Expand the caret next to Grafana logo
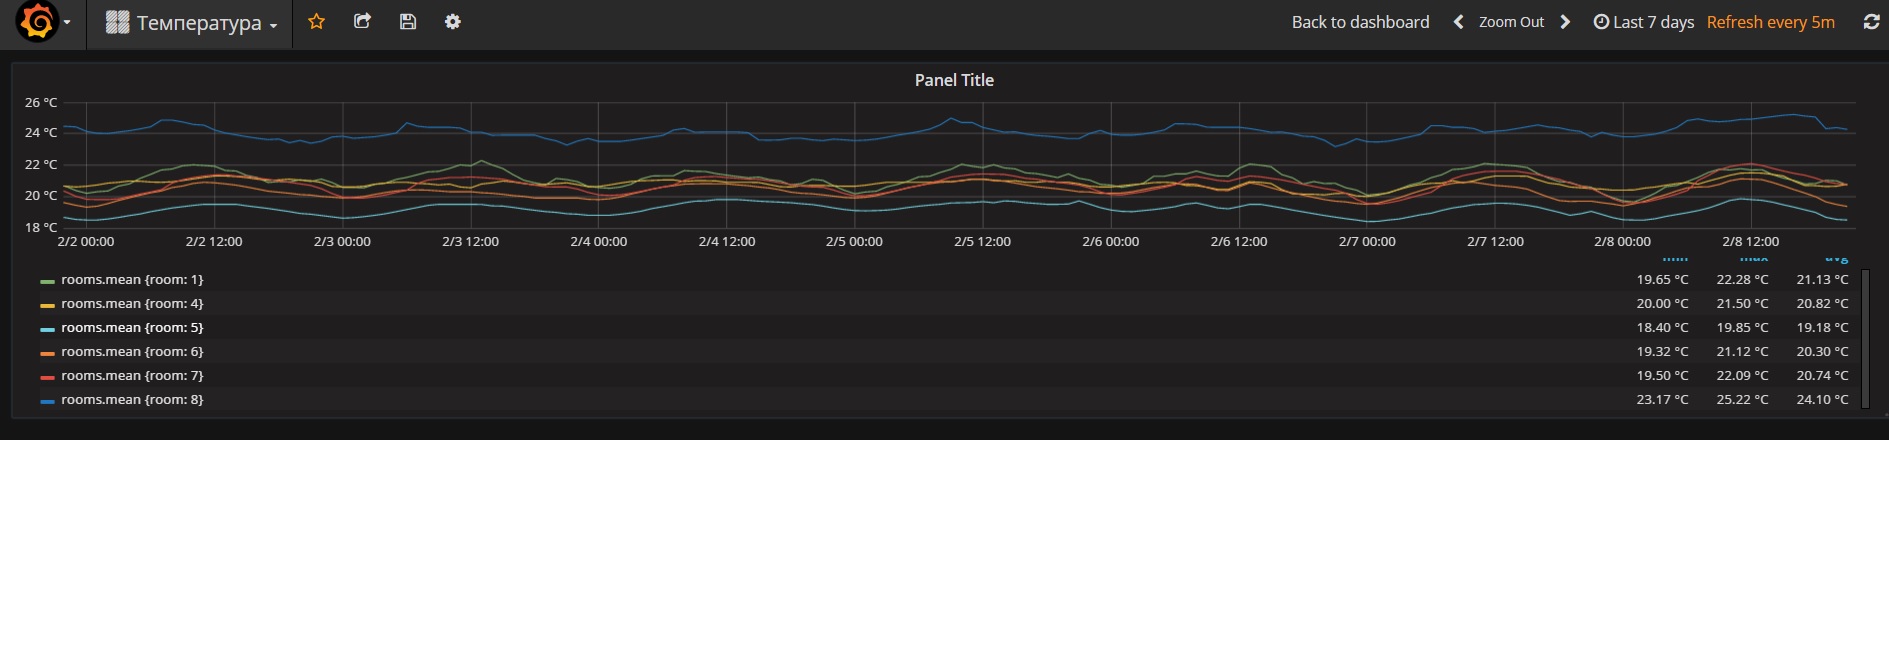 [67, 22]
